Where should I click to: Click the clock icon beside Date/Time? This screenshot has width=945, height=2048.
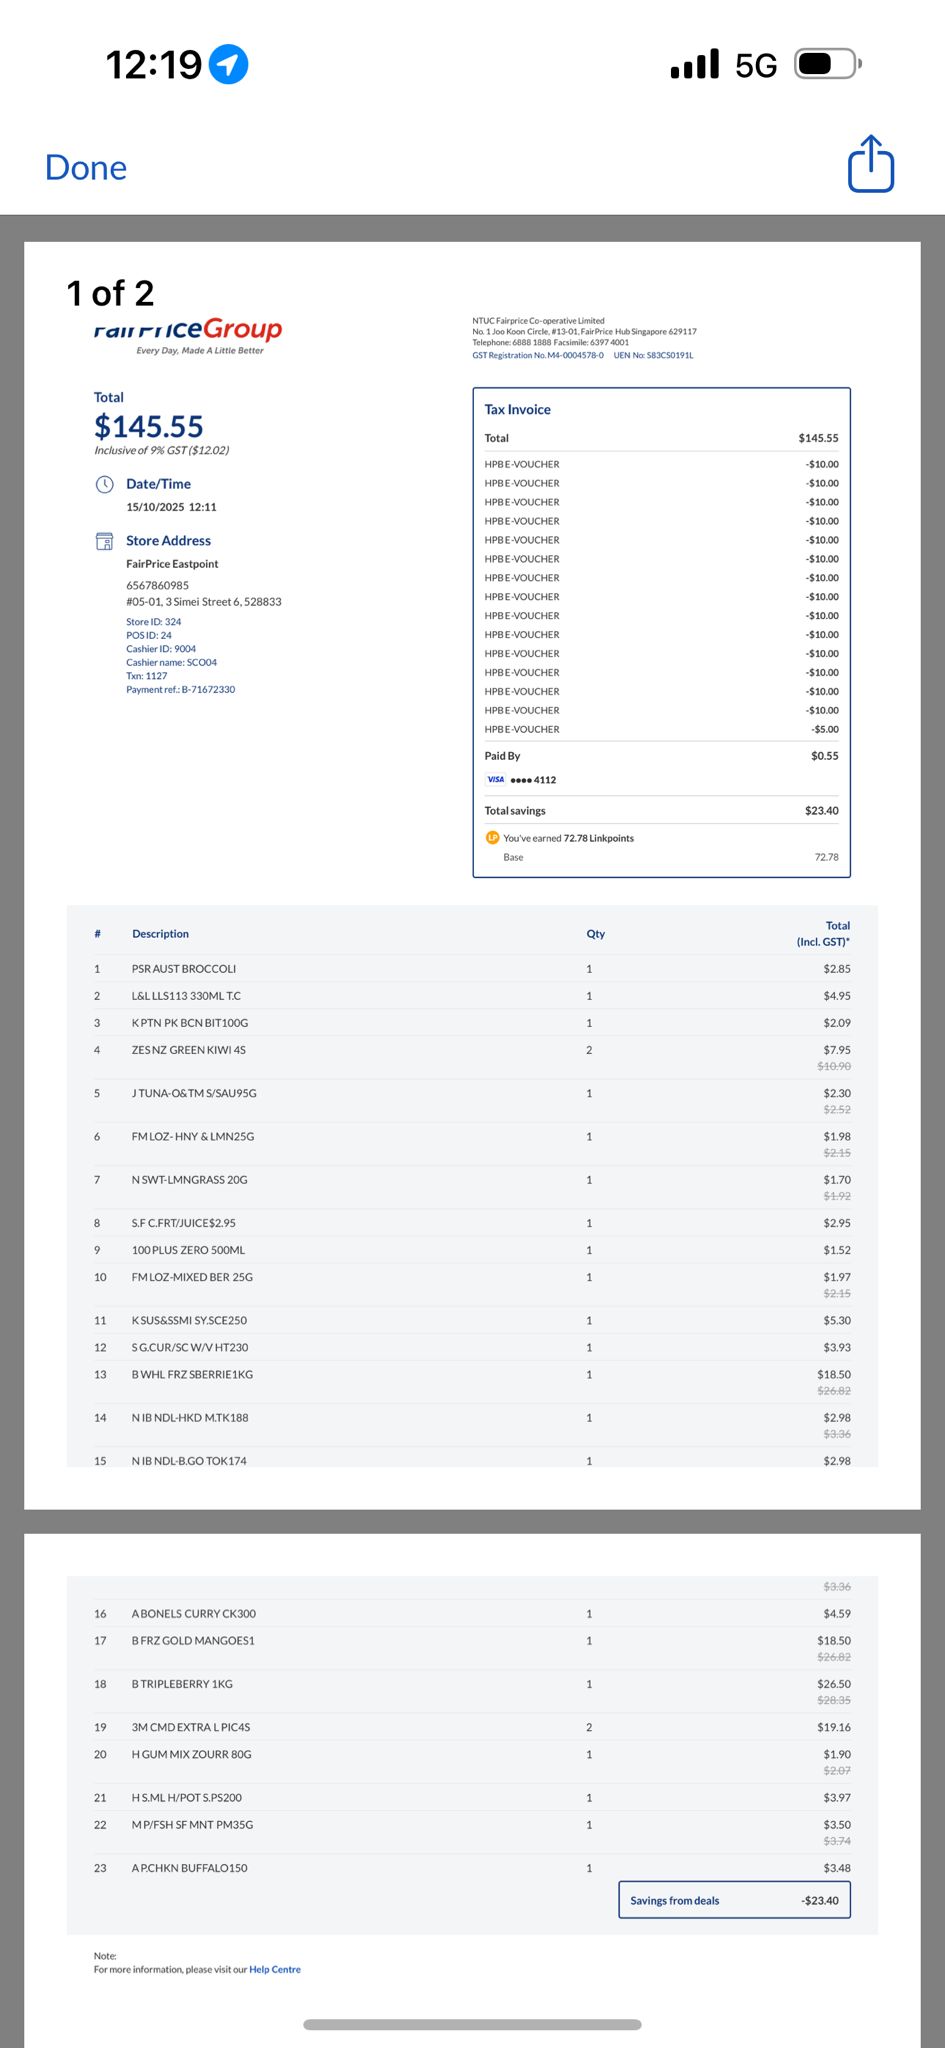[x=104, y=484]
